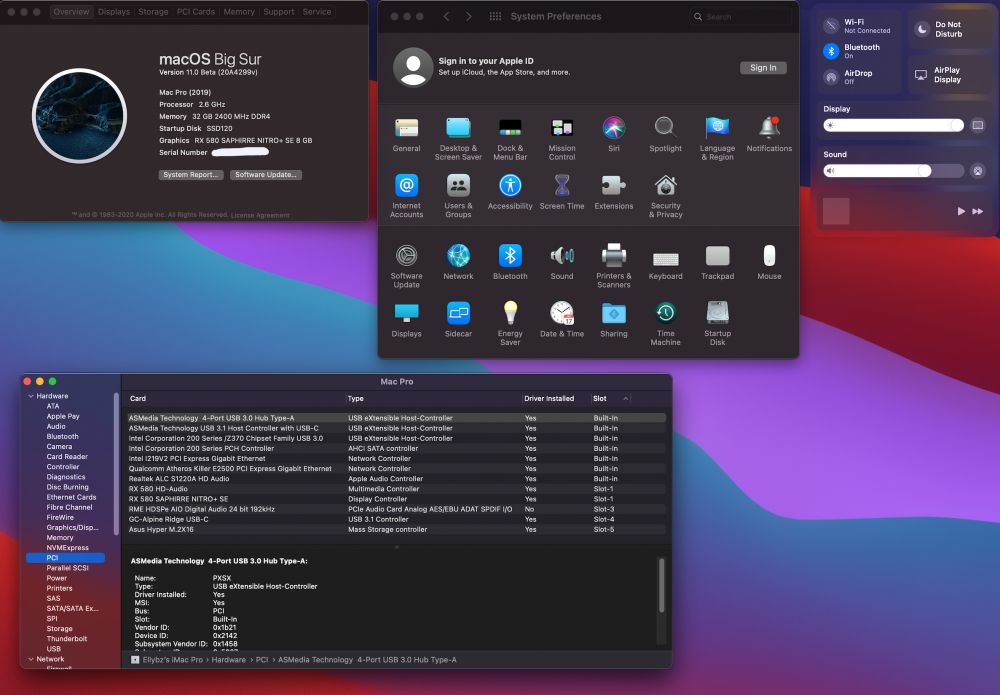Toggle Wi-Fi in Control Center

pyautogui.click(x=831, y=26)
